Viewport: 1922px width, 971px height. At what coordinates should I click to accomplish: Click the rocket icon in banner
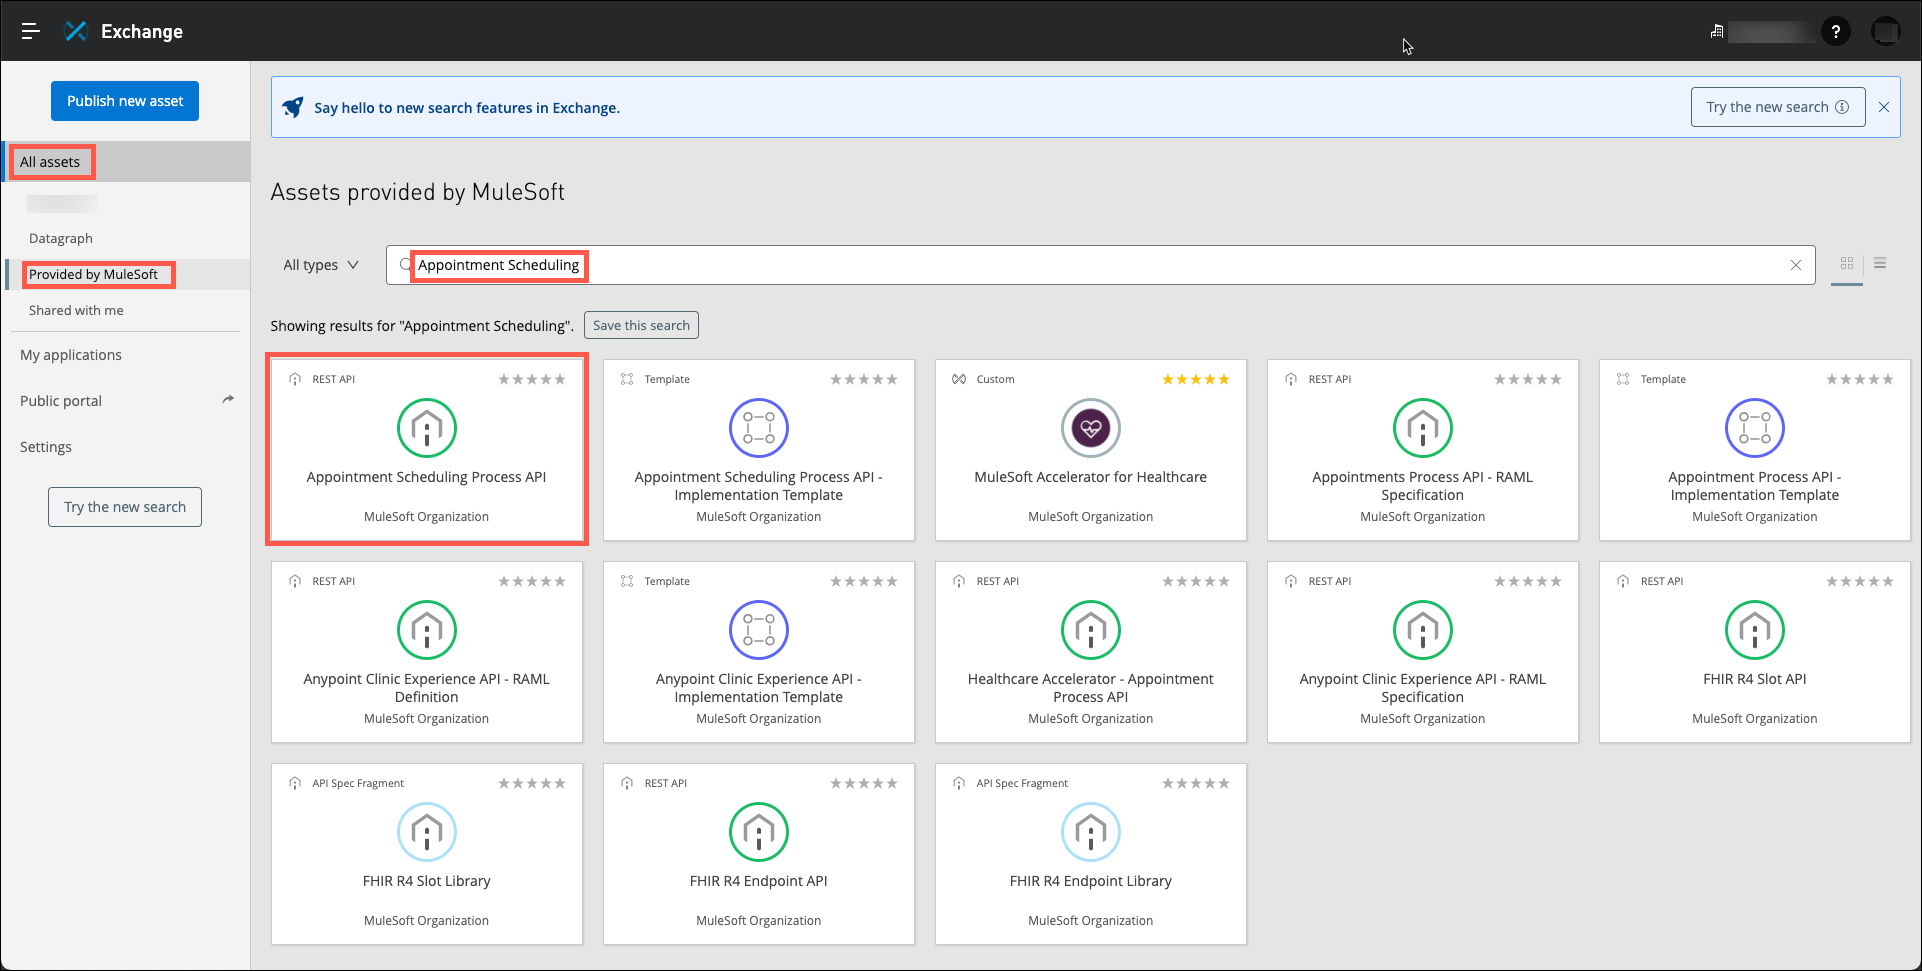point(292,107)
